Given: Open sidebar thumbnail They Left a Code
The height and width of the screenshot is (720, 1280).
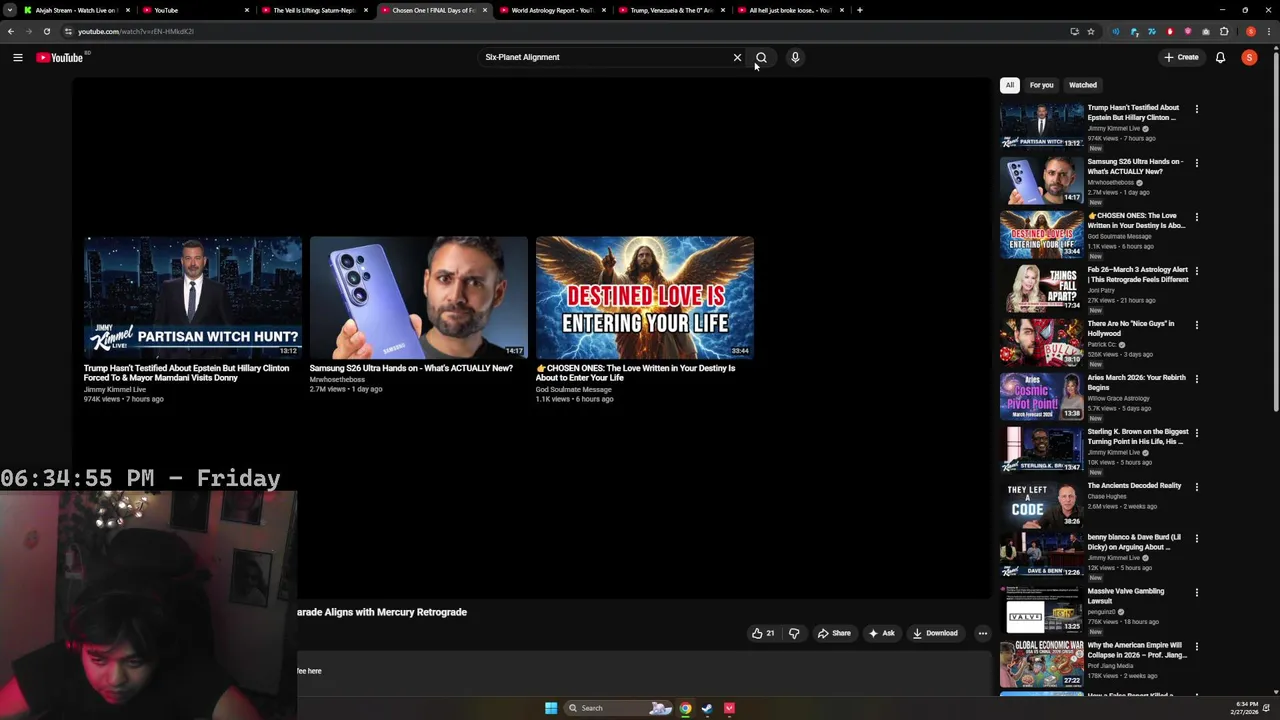Looking at the screenshot, I should point(1041,503).
